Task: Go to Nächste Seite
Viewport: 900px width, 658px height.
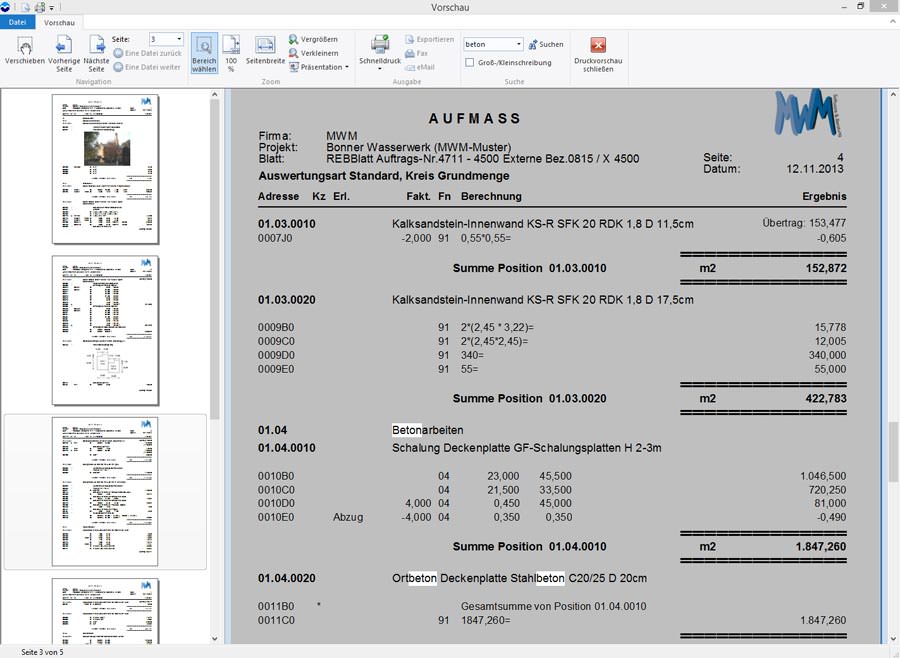Action: click(96, 53)
